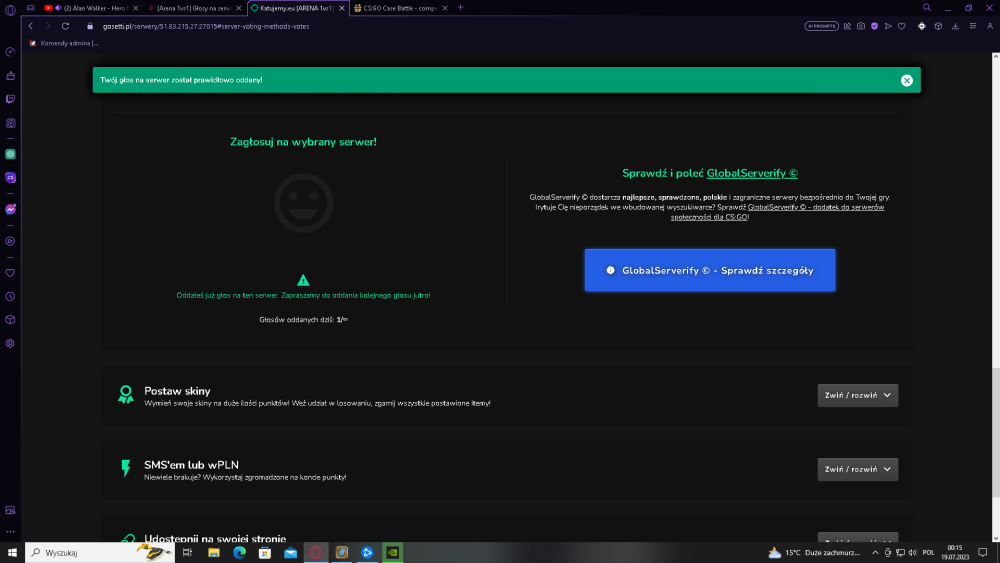This screenshot has width=1000, height=563.
Task: Open the sidebar screenshot gallery icon near bottom
Action: coord(10,509)
